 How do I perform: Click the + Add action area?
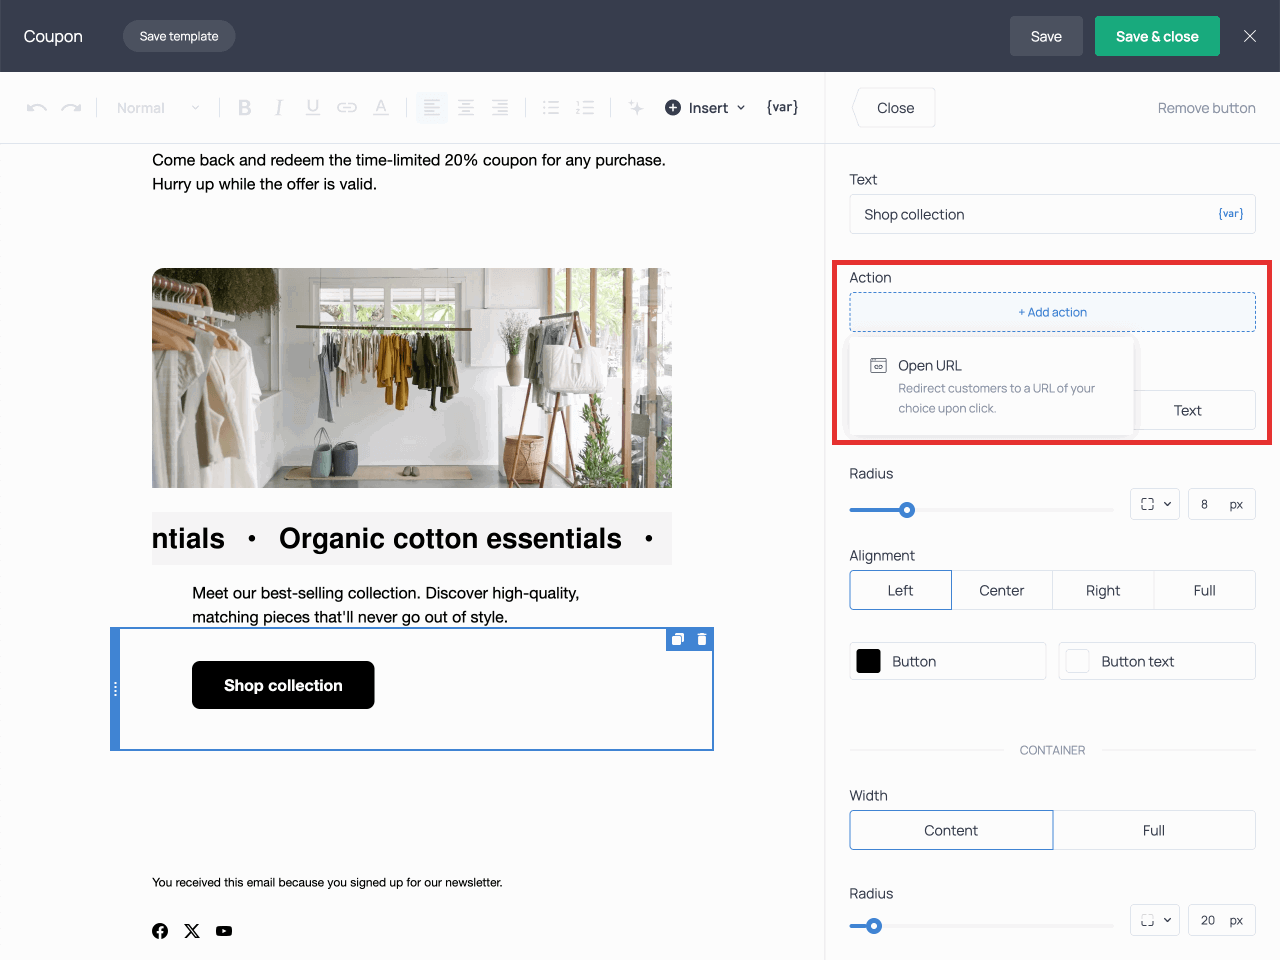pos(1052,312)
